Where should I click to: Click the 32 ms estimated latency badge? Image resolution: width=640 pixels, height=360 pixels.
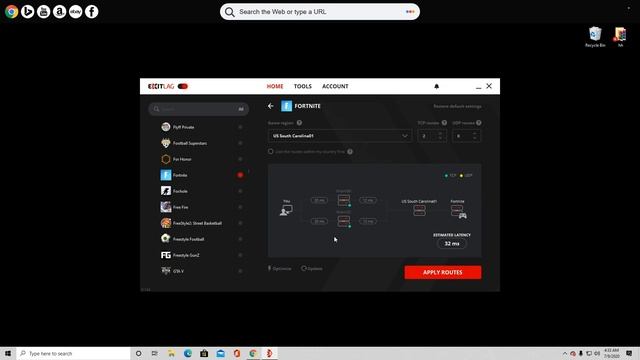452,244
